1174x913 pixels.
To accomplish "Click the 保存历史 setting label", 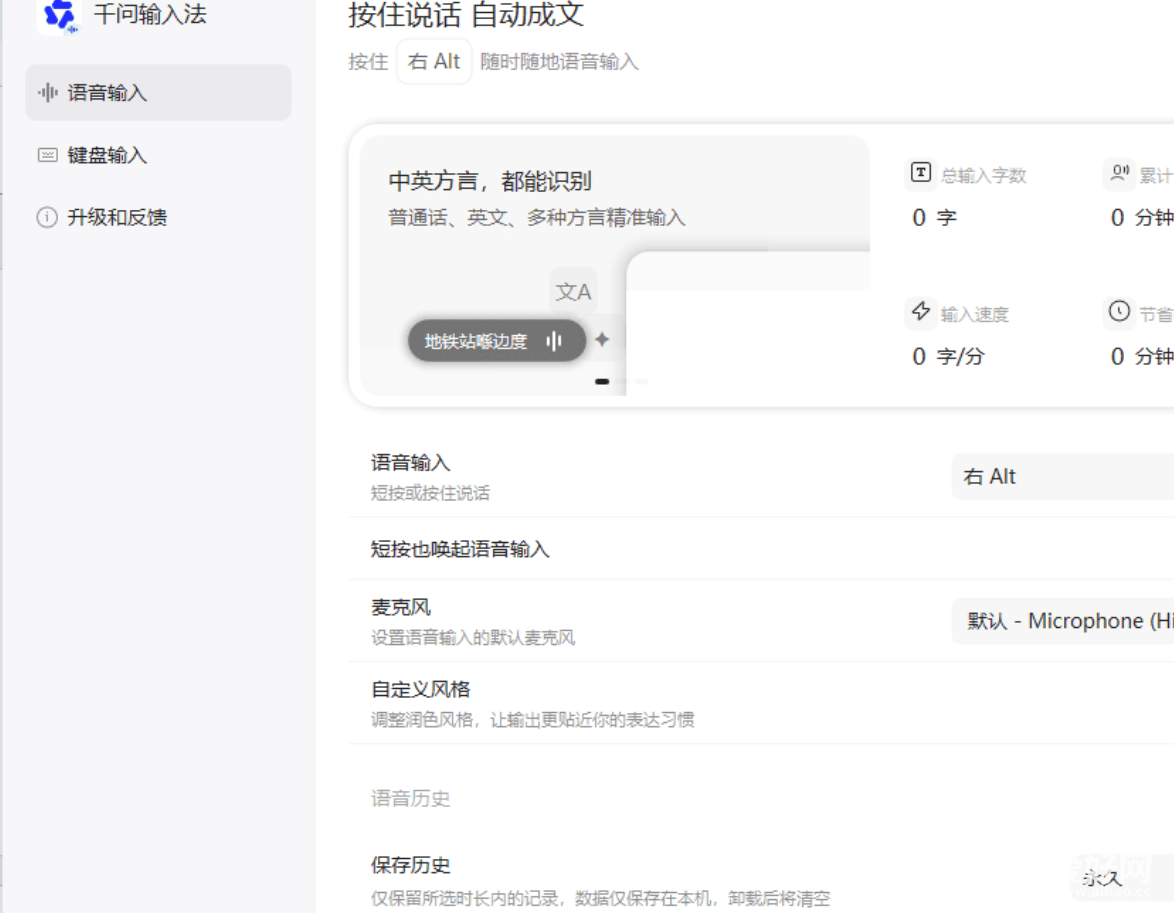I will coord(410,865).
